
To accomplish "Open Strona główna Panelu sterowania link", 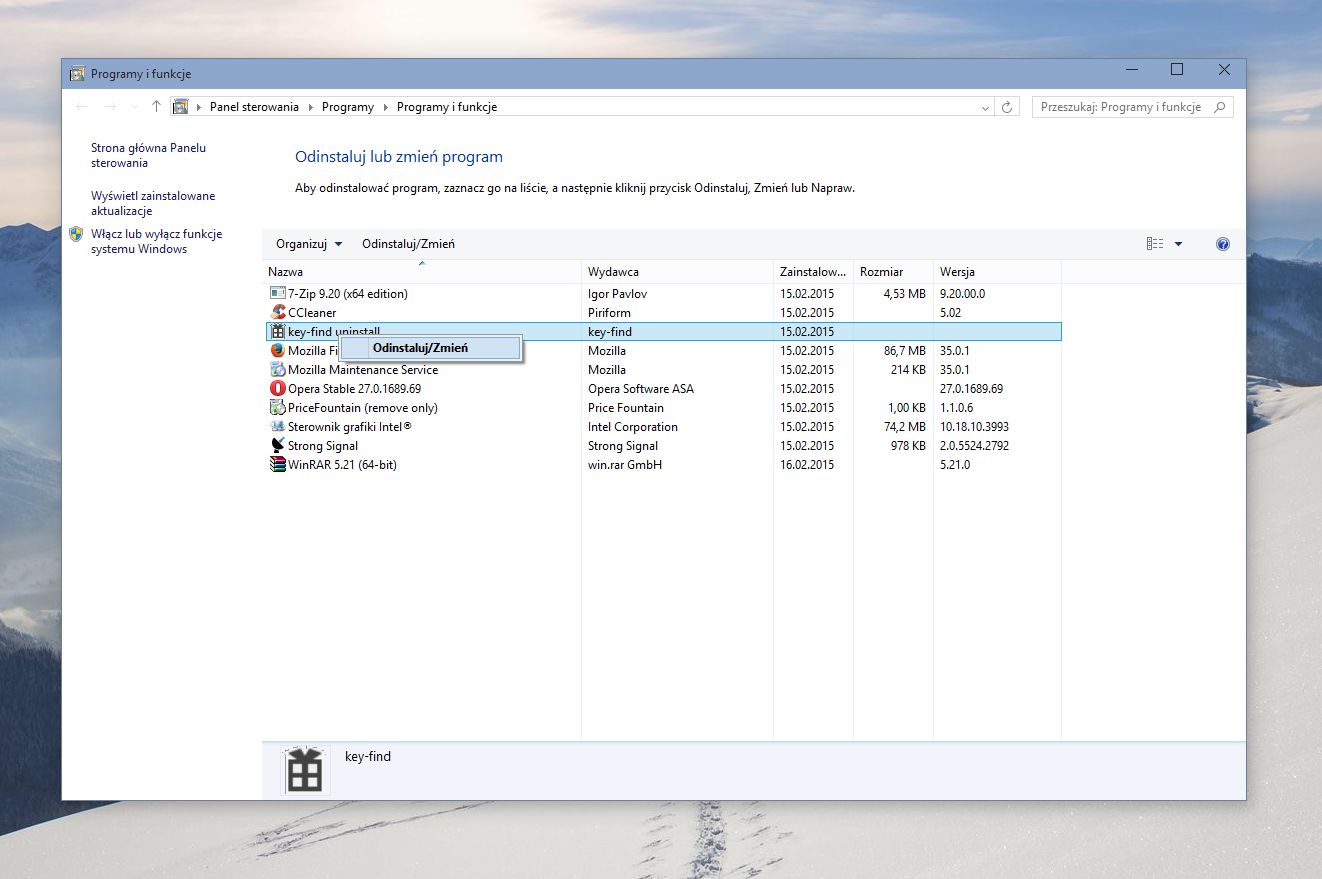I will 148,155.
